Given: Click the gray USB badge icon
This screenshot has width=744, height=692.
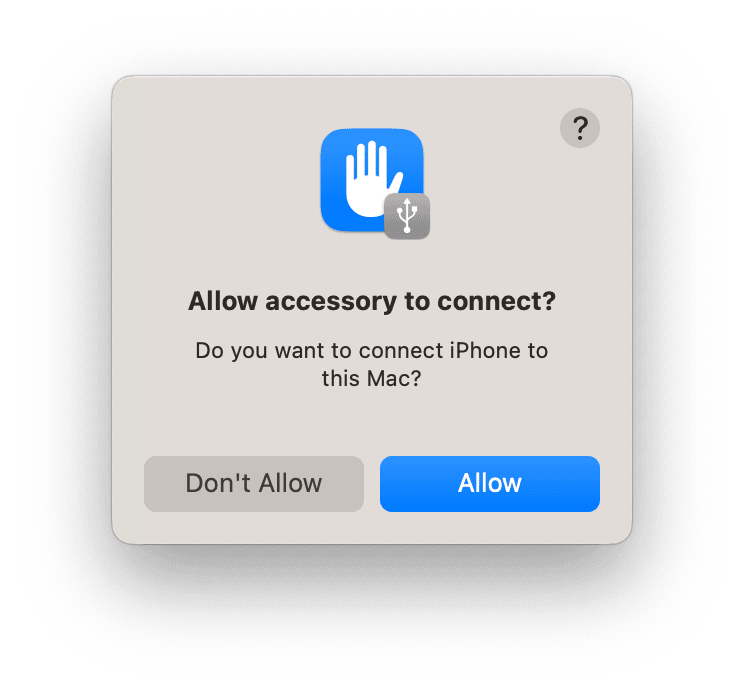Looking at the screenshot, I should click(407, 216).
